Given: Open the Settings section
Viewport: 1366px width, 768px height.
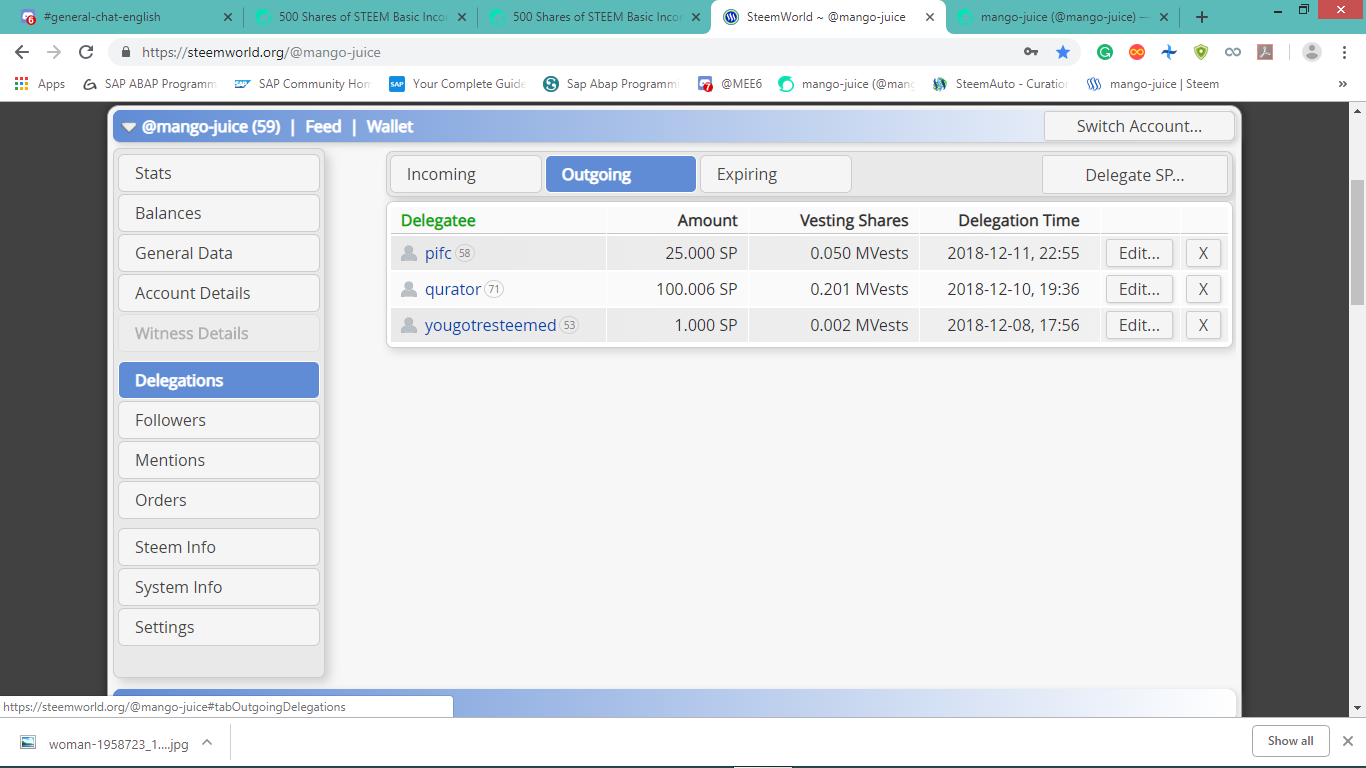Looking at the screenshot, I should 219,627.
